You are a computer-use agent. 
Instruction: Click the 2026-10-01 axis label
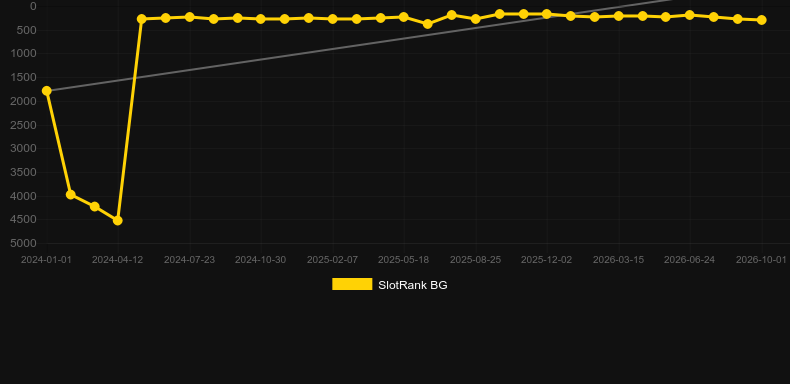pyautogui.click(x=761, y=260)
